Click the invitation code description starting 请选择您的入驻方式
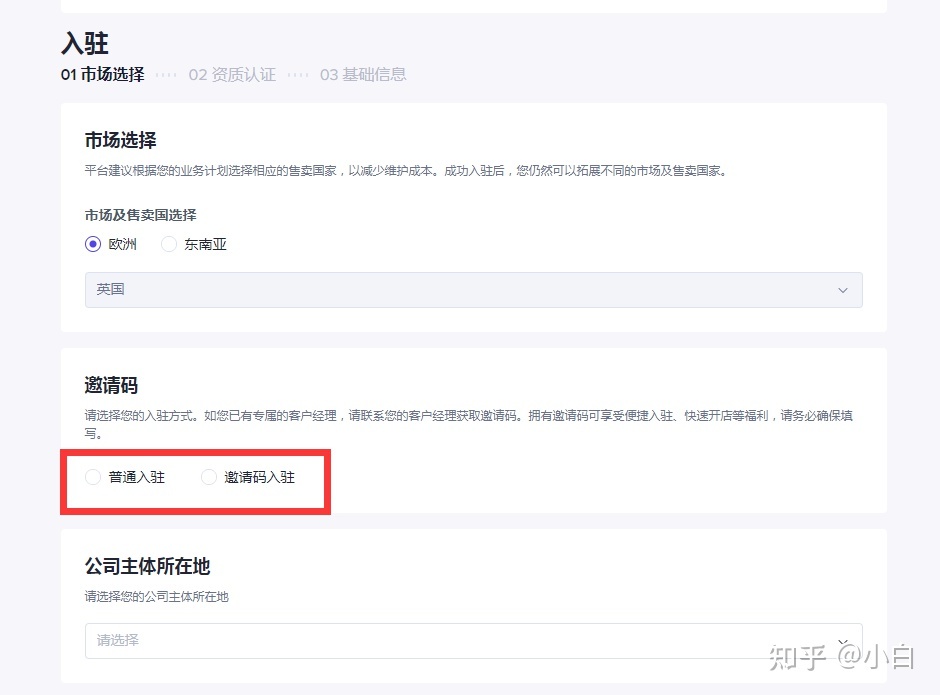The width and height of the screenshot is (940, 695). point(468,424)
